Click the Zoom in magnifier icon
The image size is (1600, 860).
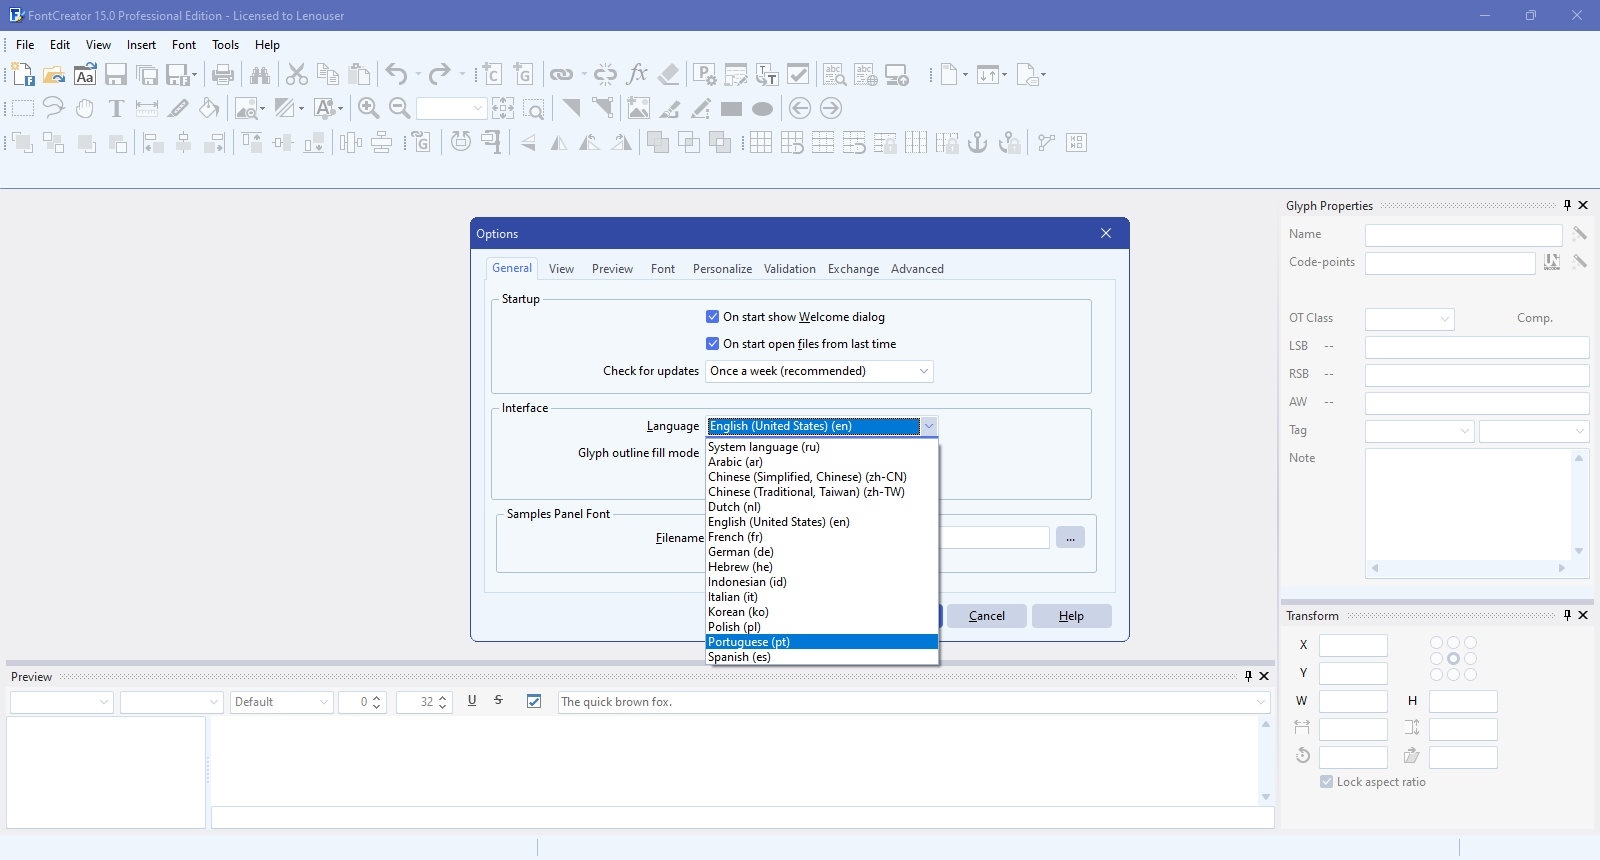pyautogui.click(x=368, y=109)
